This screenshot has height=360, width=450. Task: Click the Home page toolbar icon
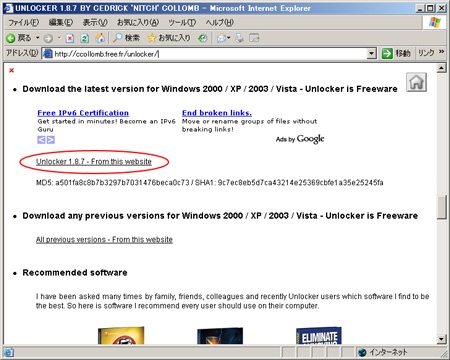(100, 38)
